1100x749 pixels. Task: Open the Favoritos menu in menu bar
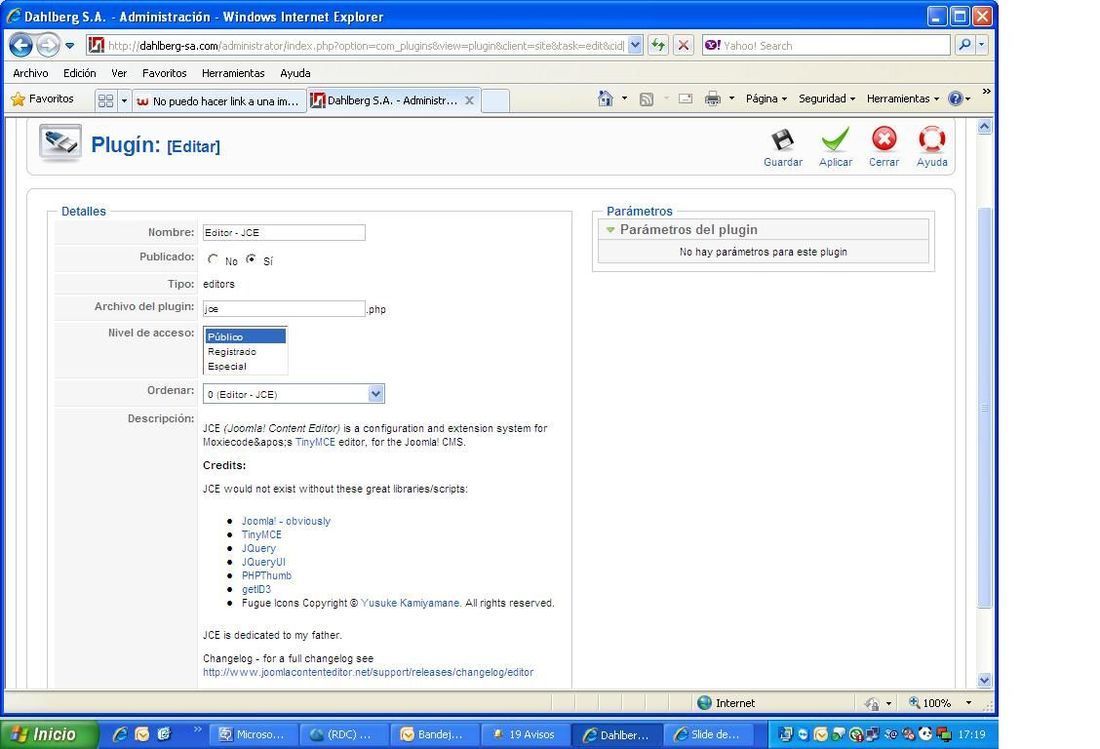pos(164,73)
